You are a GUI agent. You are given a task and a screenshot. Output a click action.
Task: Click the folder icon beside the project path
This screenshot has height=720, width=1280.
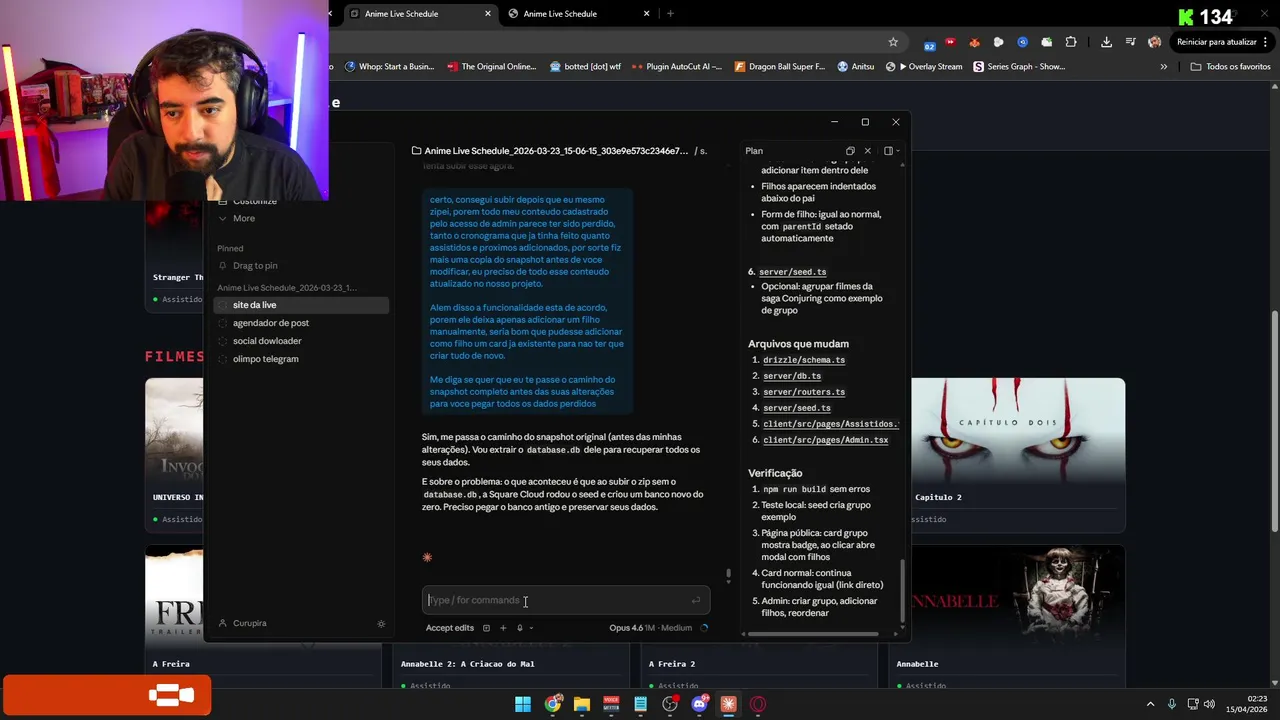[x=416, y=151]
